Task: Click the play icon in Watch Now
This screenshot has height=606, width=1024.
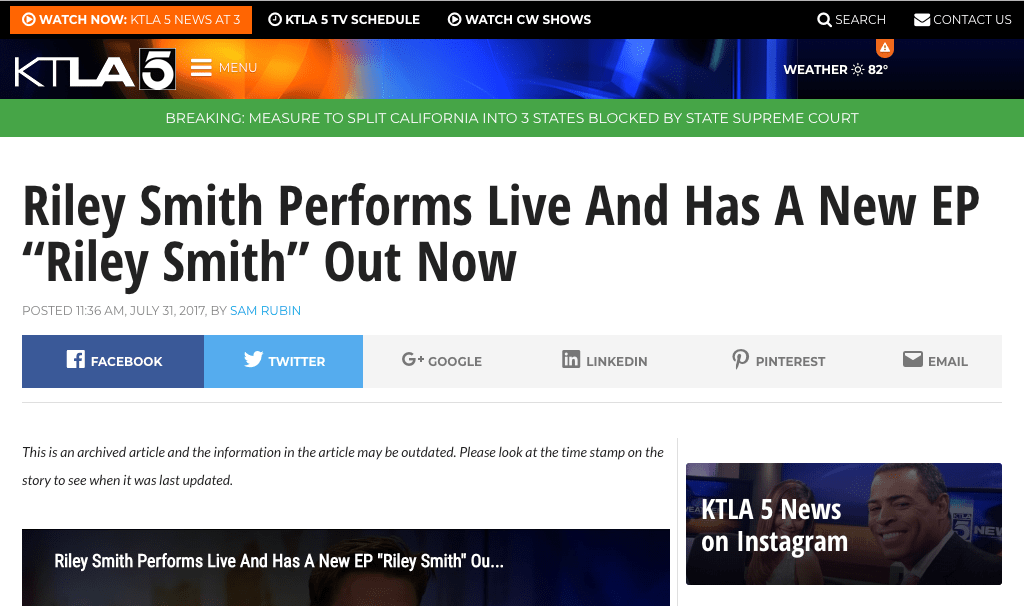Action: tap(29, 20)
